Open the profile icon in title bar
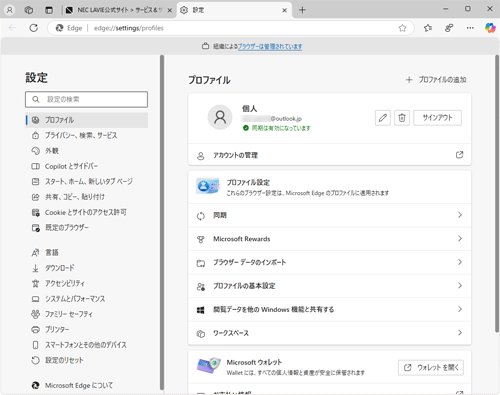 coord(10,10)
